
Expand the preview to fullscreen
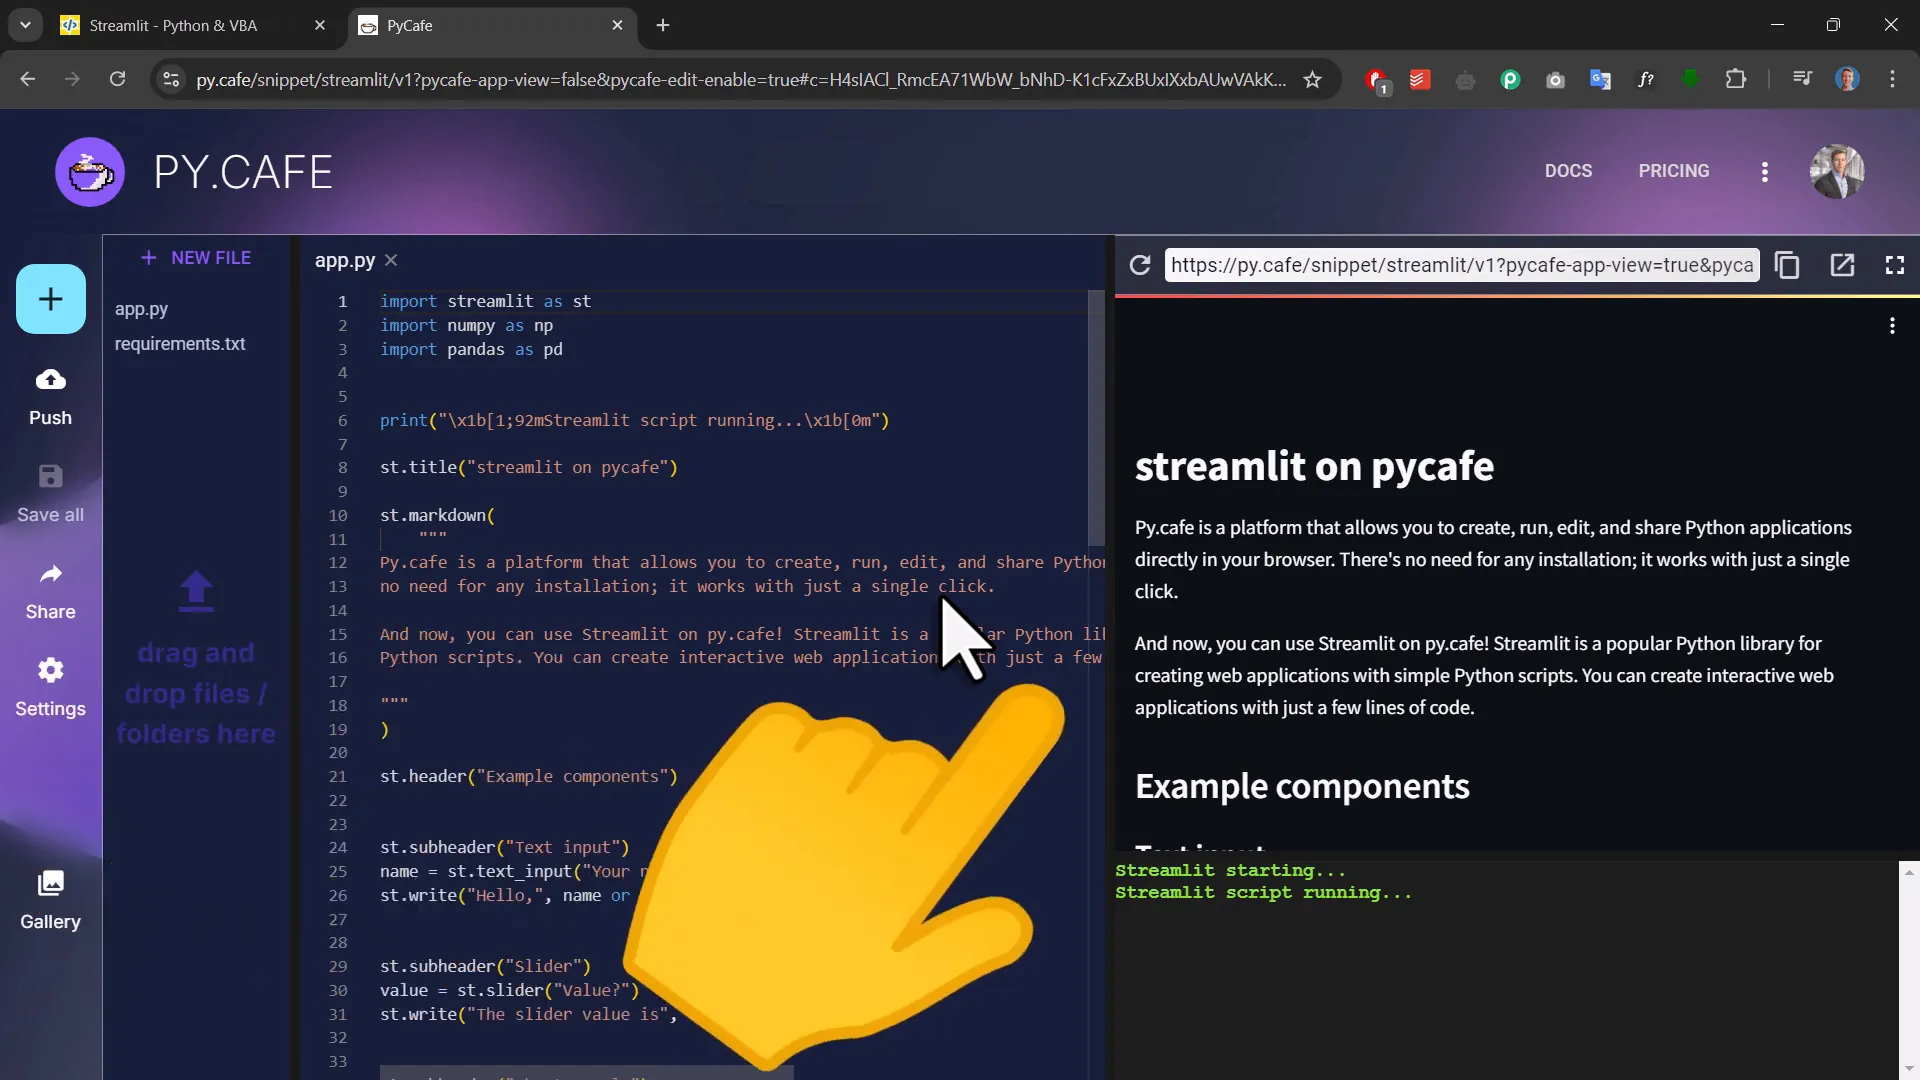coord(1895,265)
